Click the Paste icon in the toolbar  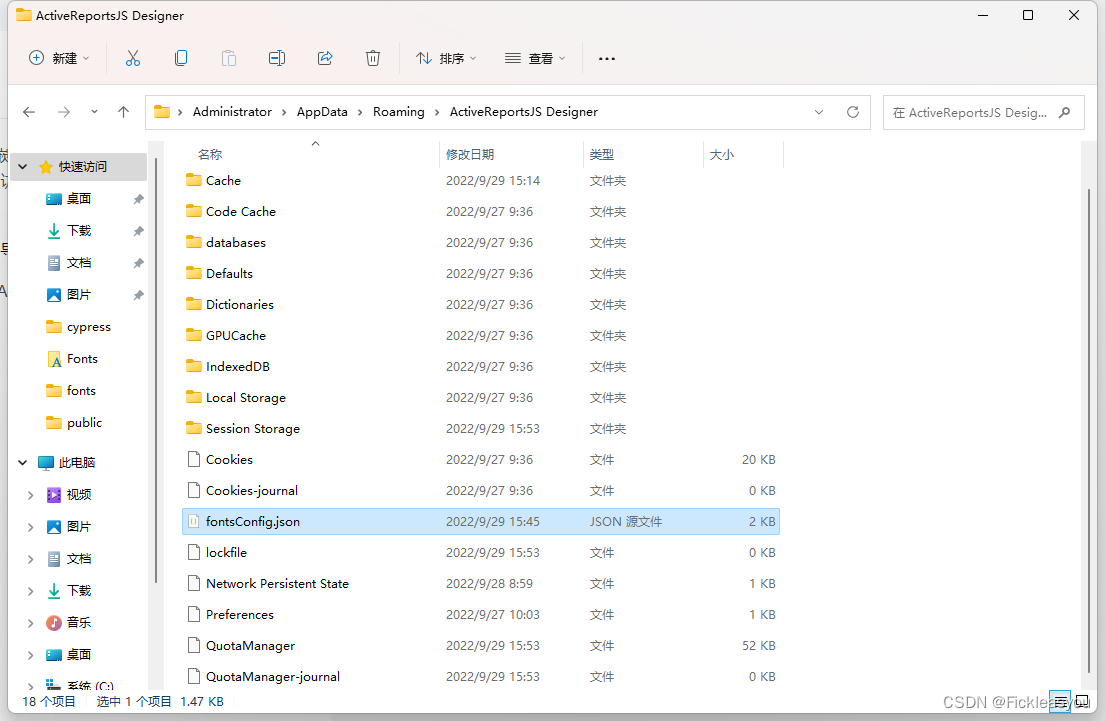click(x=229, y=58)
